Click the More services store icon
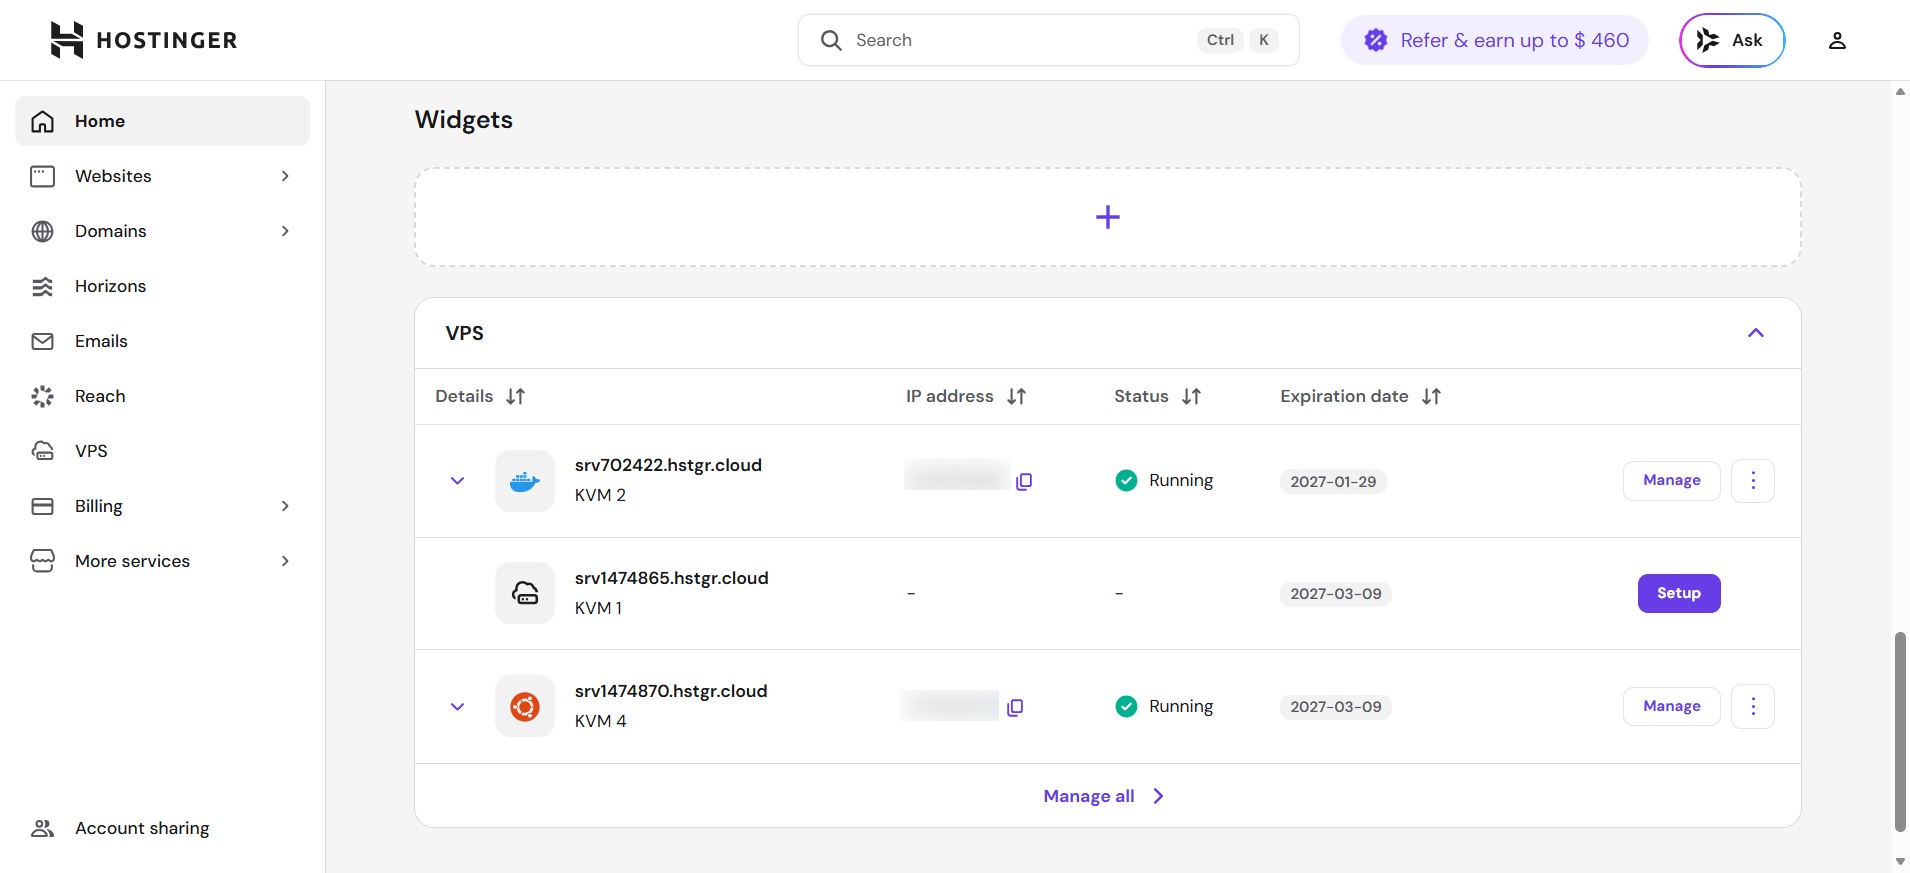Screen dimensions: 1910x873 pos(42,561)
